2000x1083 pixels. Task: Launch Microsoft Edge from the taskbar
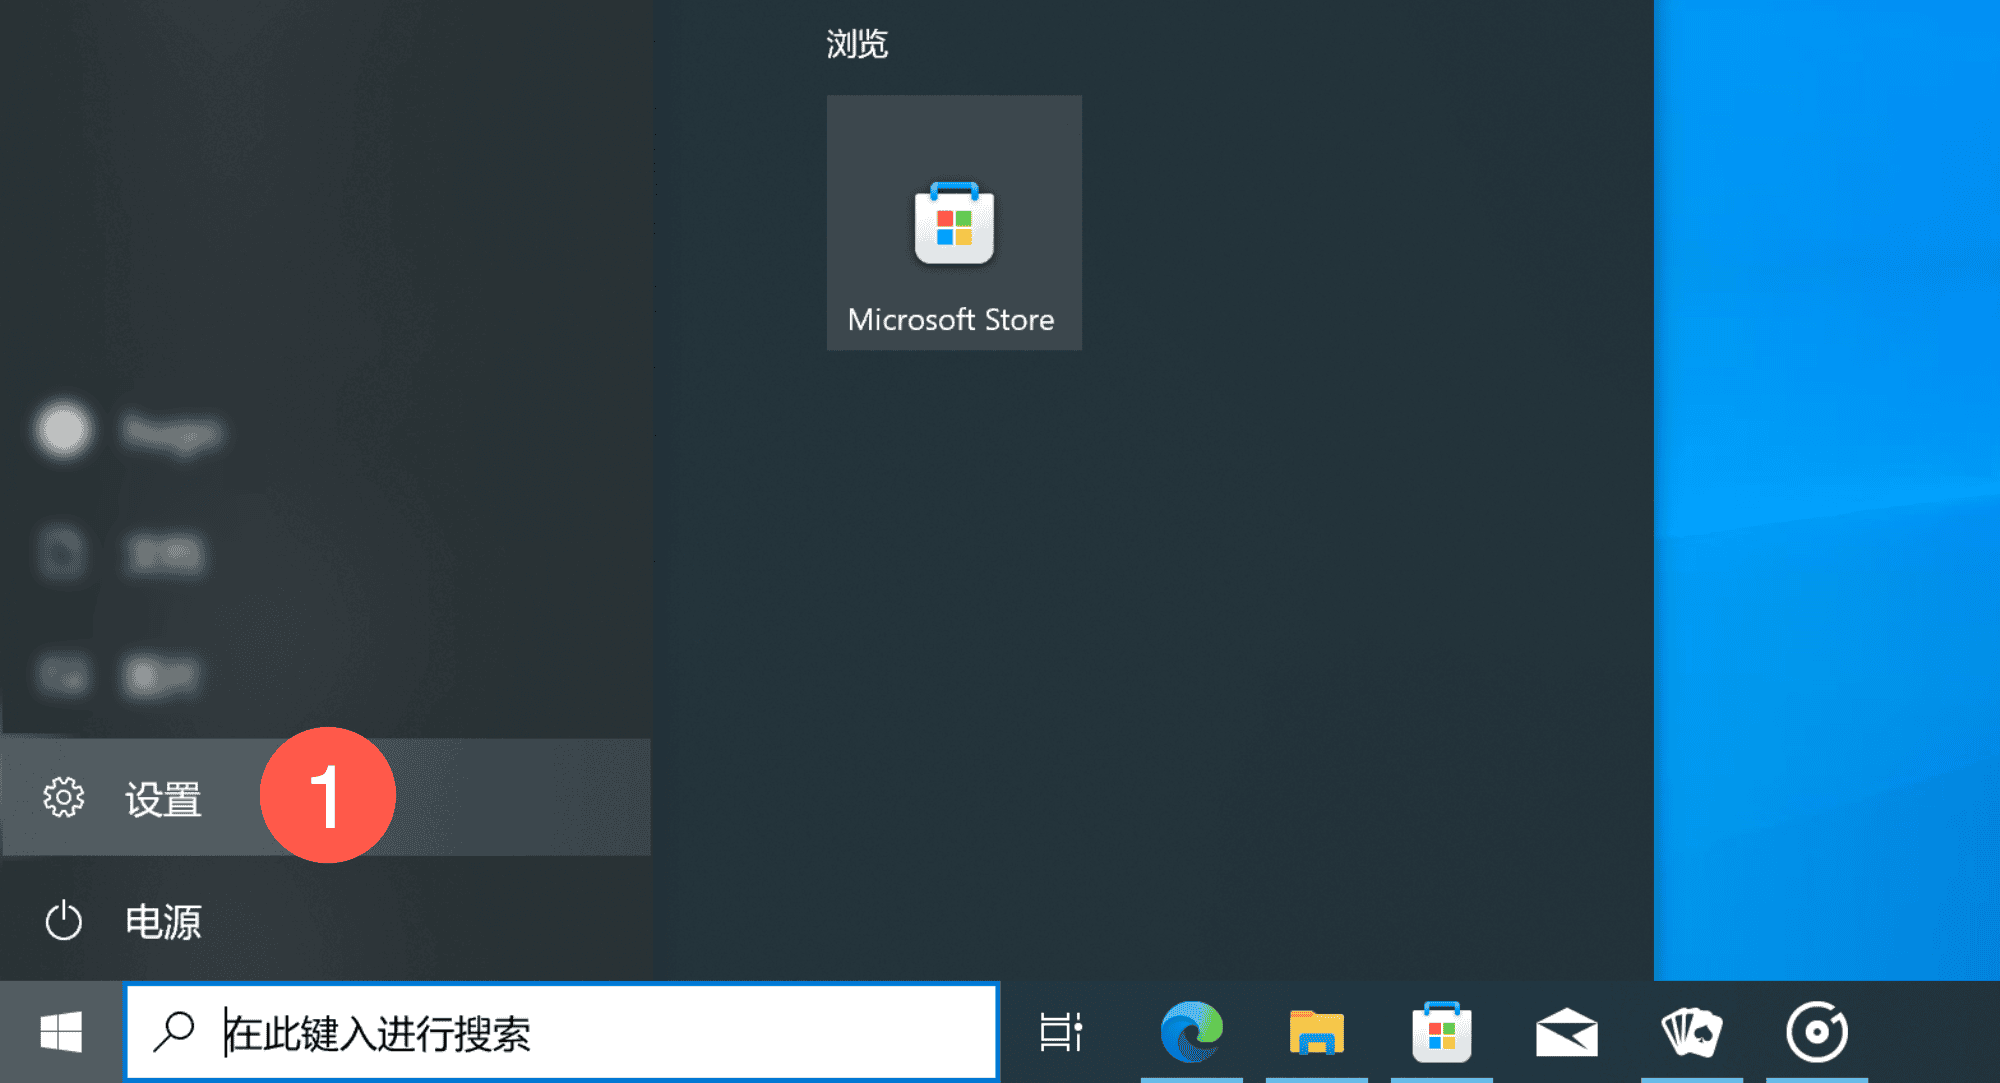(1191, 1032)
